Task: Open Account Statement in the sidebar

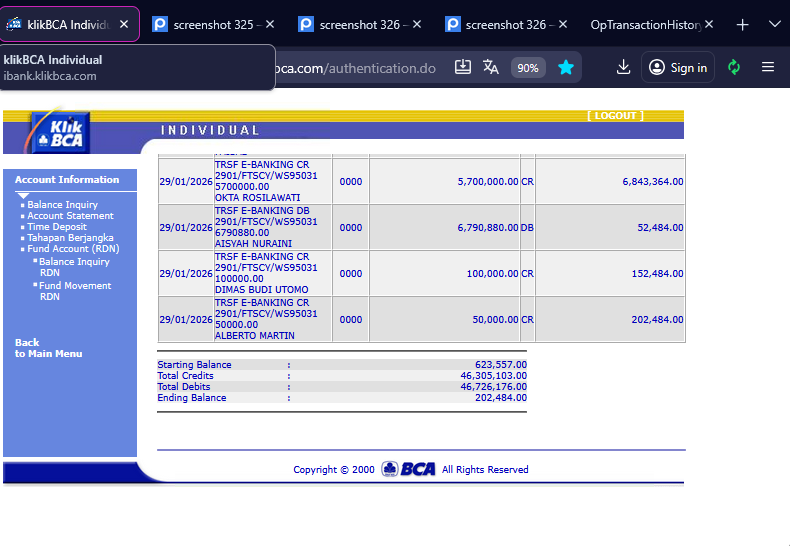Action: pyautogui.click(x=71, y=216)
